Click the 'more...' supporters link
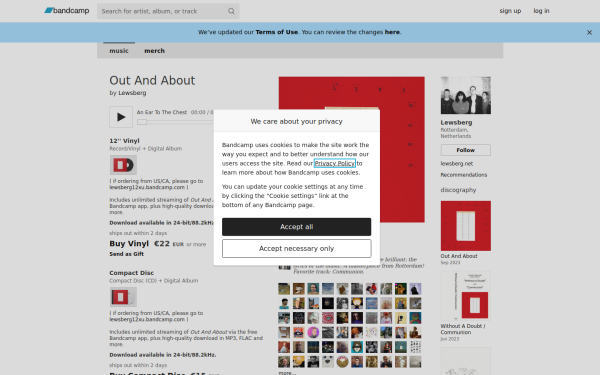600x375 pixels. (x=287, y=373)
